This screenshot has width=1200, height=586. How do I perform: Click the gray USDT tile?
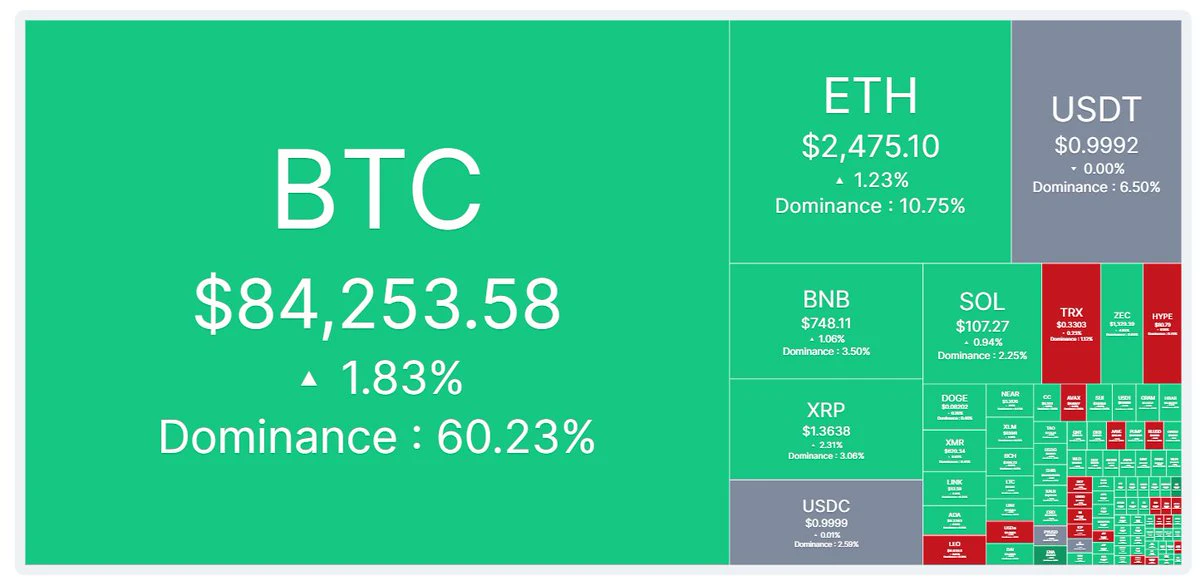tap(1096, 141)
